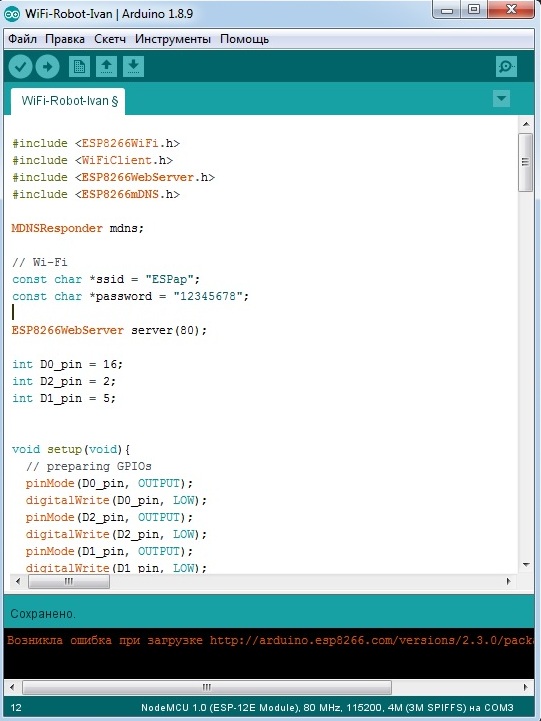Open the Правка menu
Screen dimensions: 541x721
[x=65, y=39]
